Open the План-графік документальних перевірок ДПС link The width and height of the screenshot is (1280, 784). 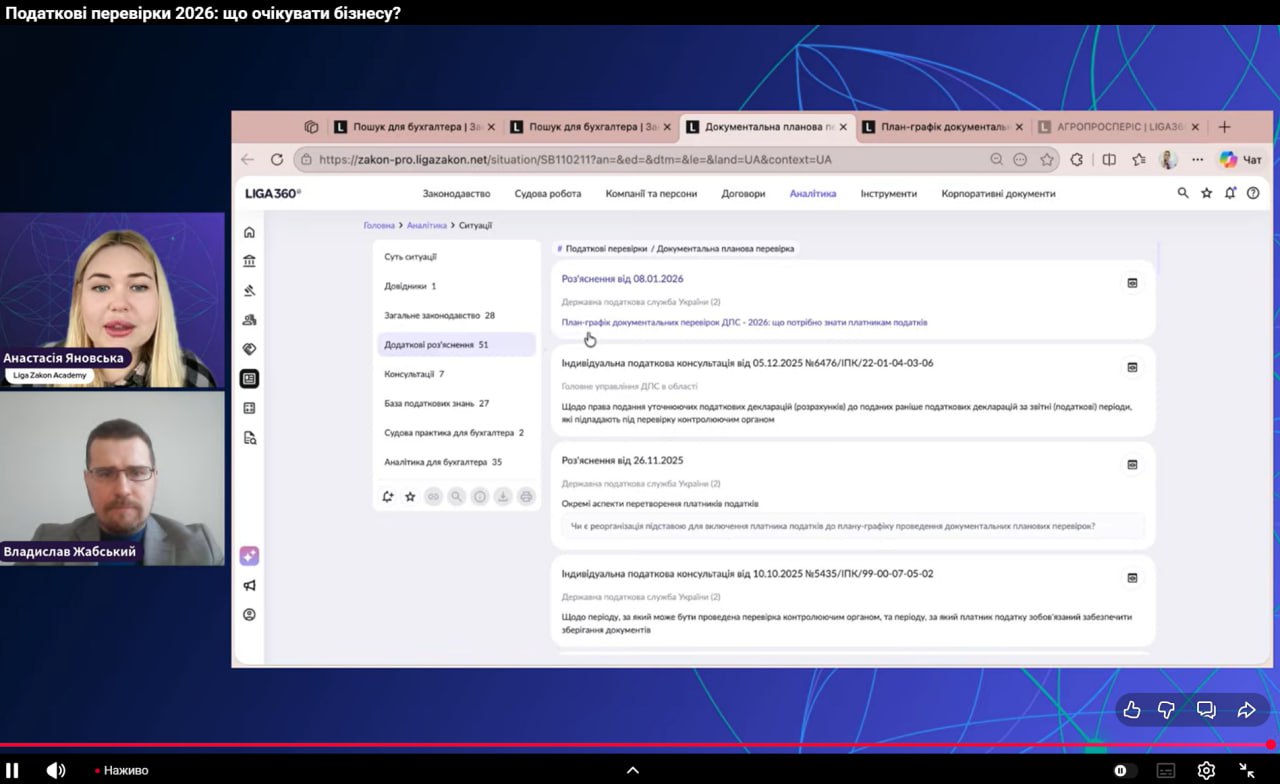coord(744,323)
